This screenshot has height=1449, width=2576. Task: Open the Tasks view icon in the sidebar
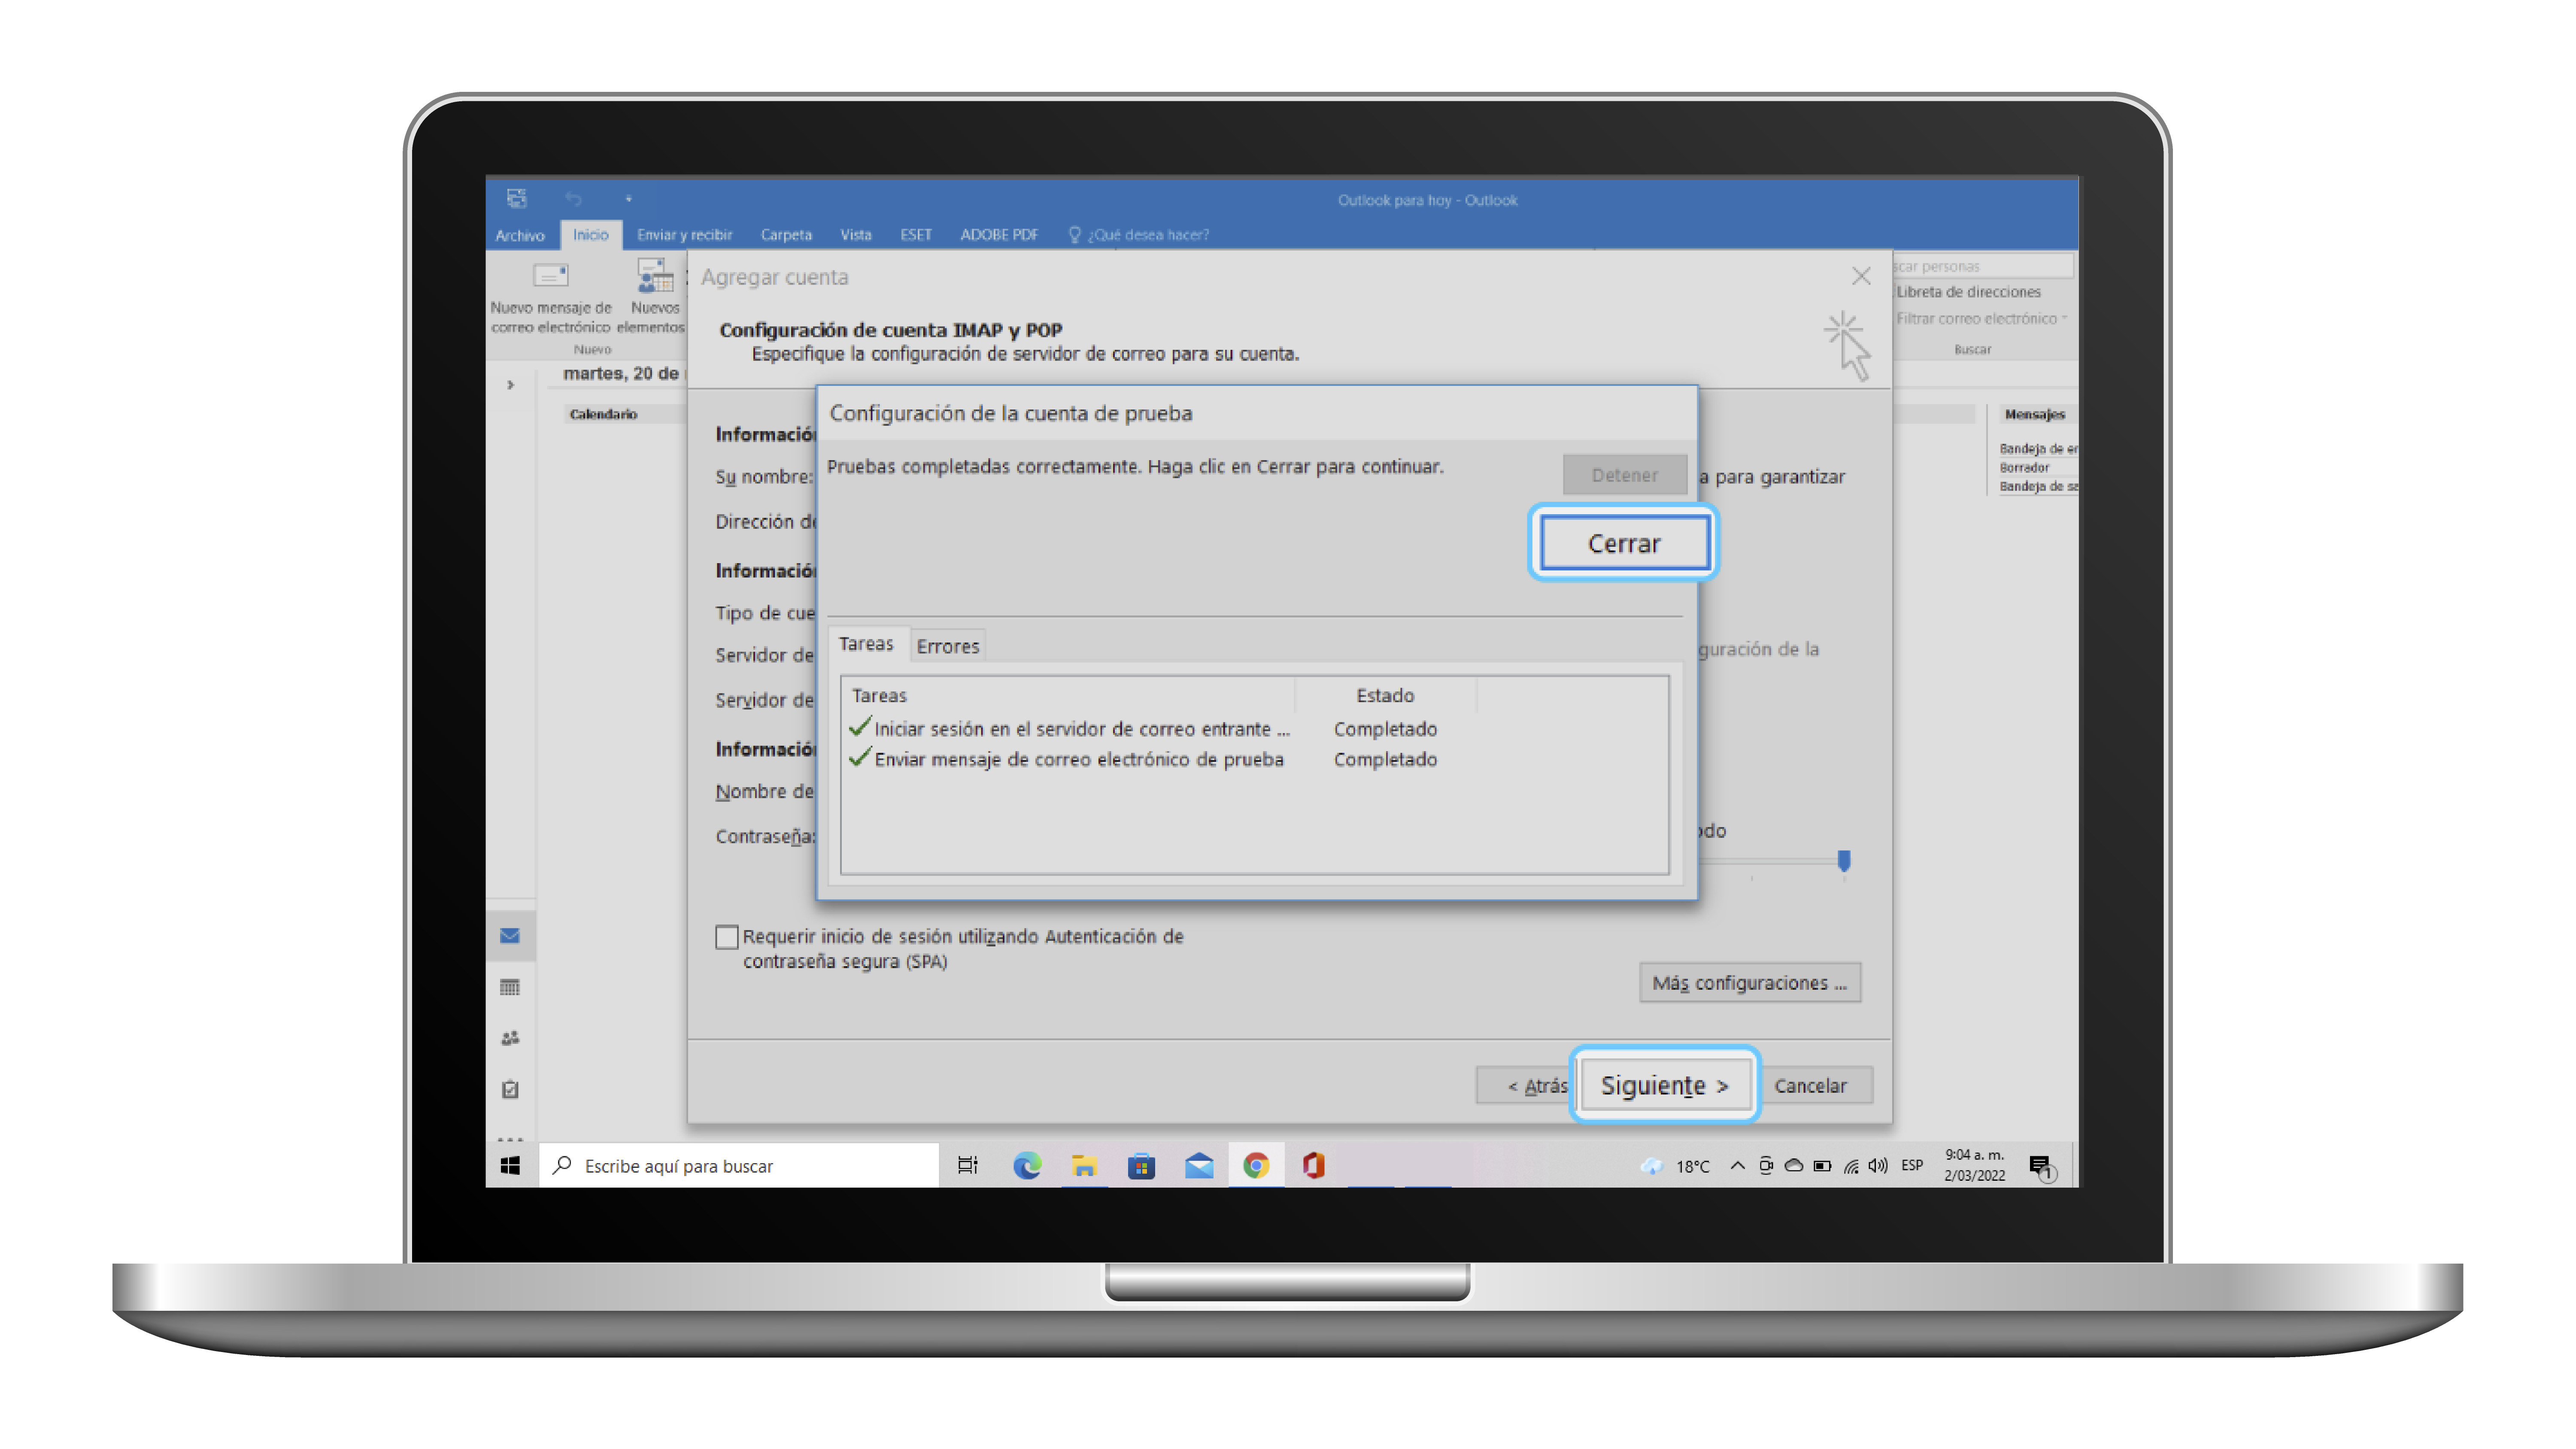pyautogui.click(x=510, y=1089)
